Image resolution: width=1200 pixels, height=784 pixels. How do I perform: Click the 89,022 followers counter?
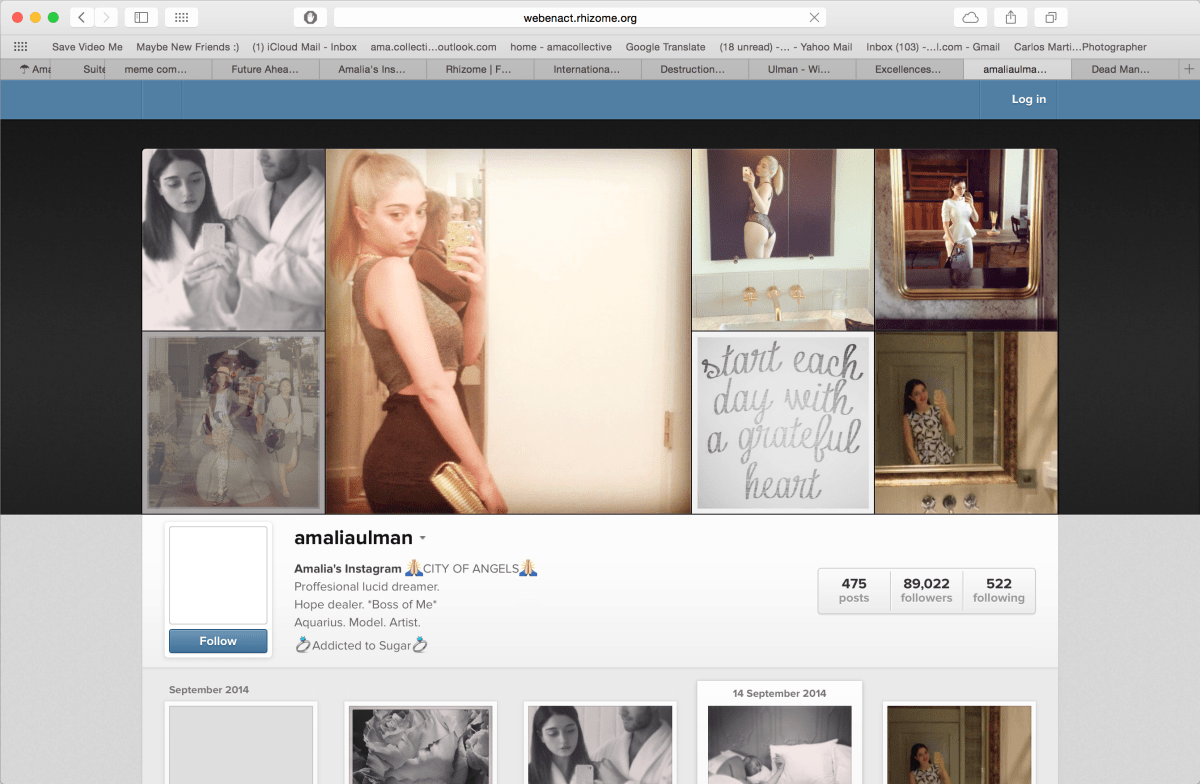pos(926,590)
